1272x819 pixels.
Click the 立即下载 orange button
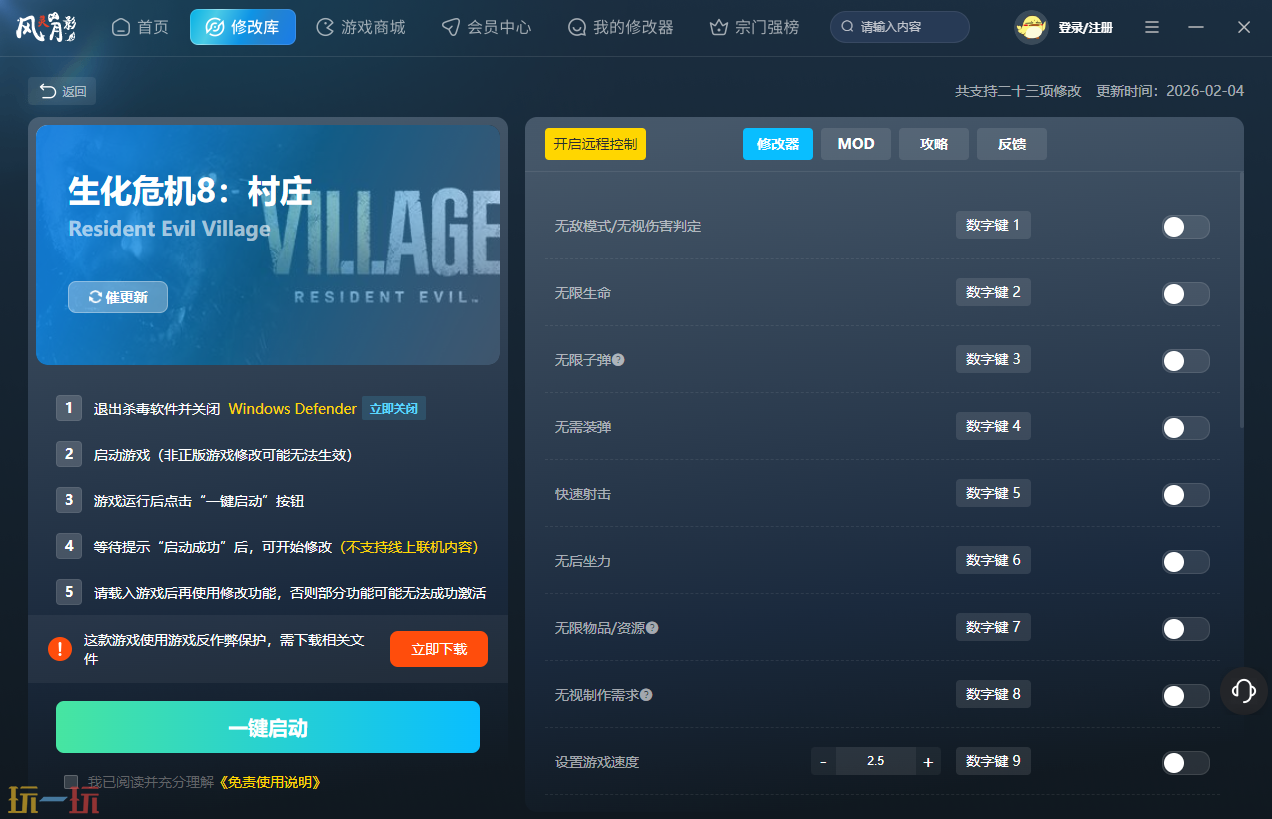point(439,649)
